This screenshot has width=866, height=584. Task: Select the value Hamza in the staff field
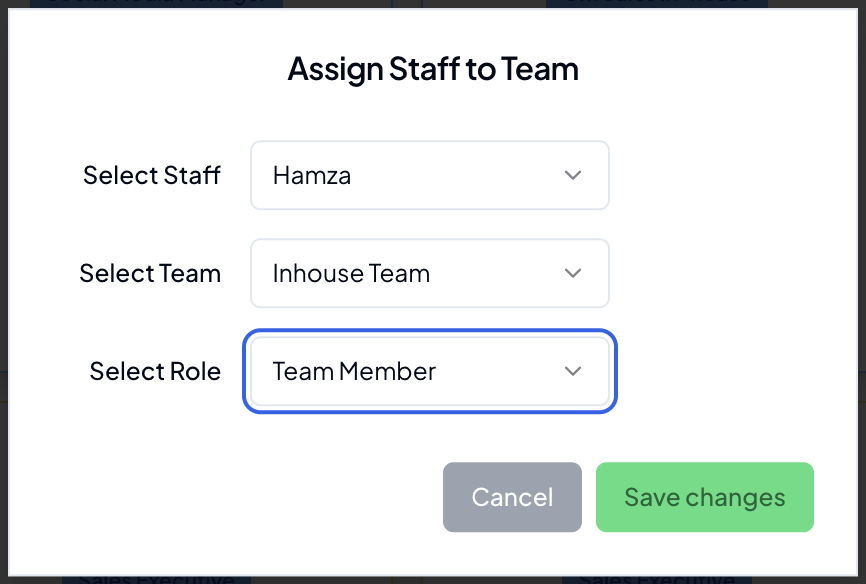pos(310,175)
